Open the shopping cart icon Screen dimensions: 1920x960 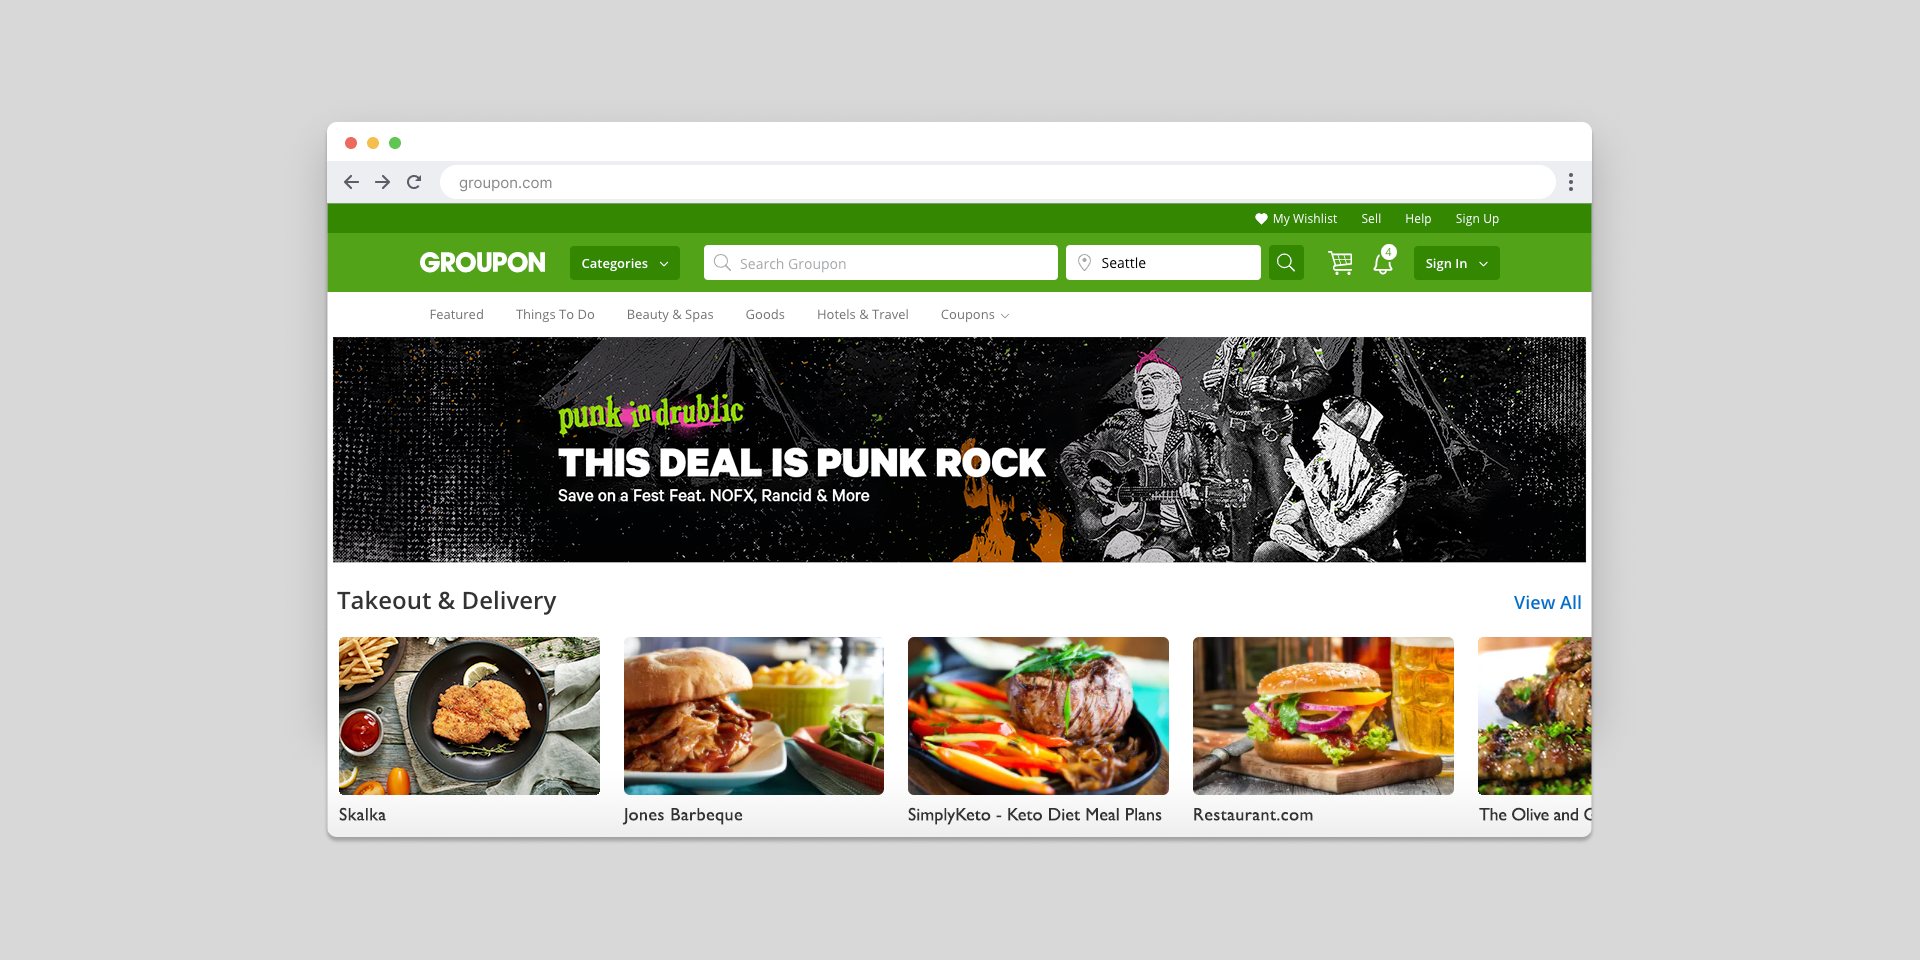(1340, 263)
